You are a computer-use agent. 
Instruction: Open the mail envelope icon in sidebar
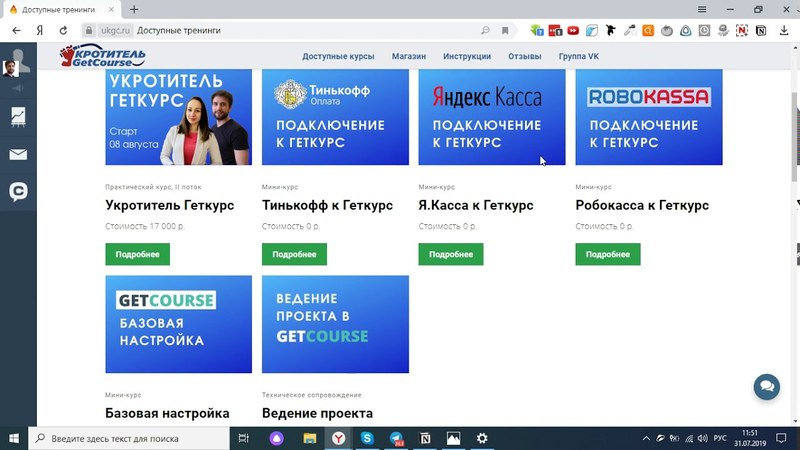18,154
